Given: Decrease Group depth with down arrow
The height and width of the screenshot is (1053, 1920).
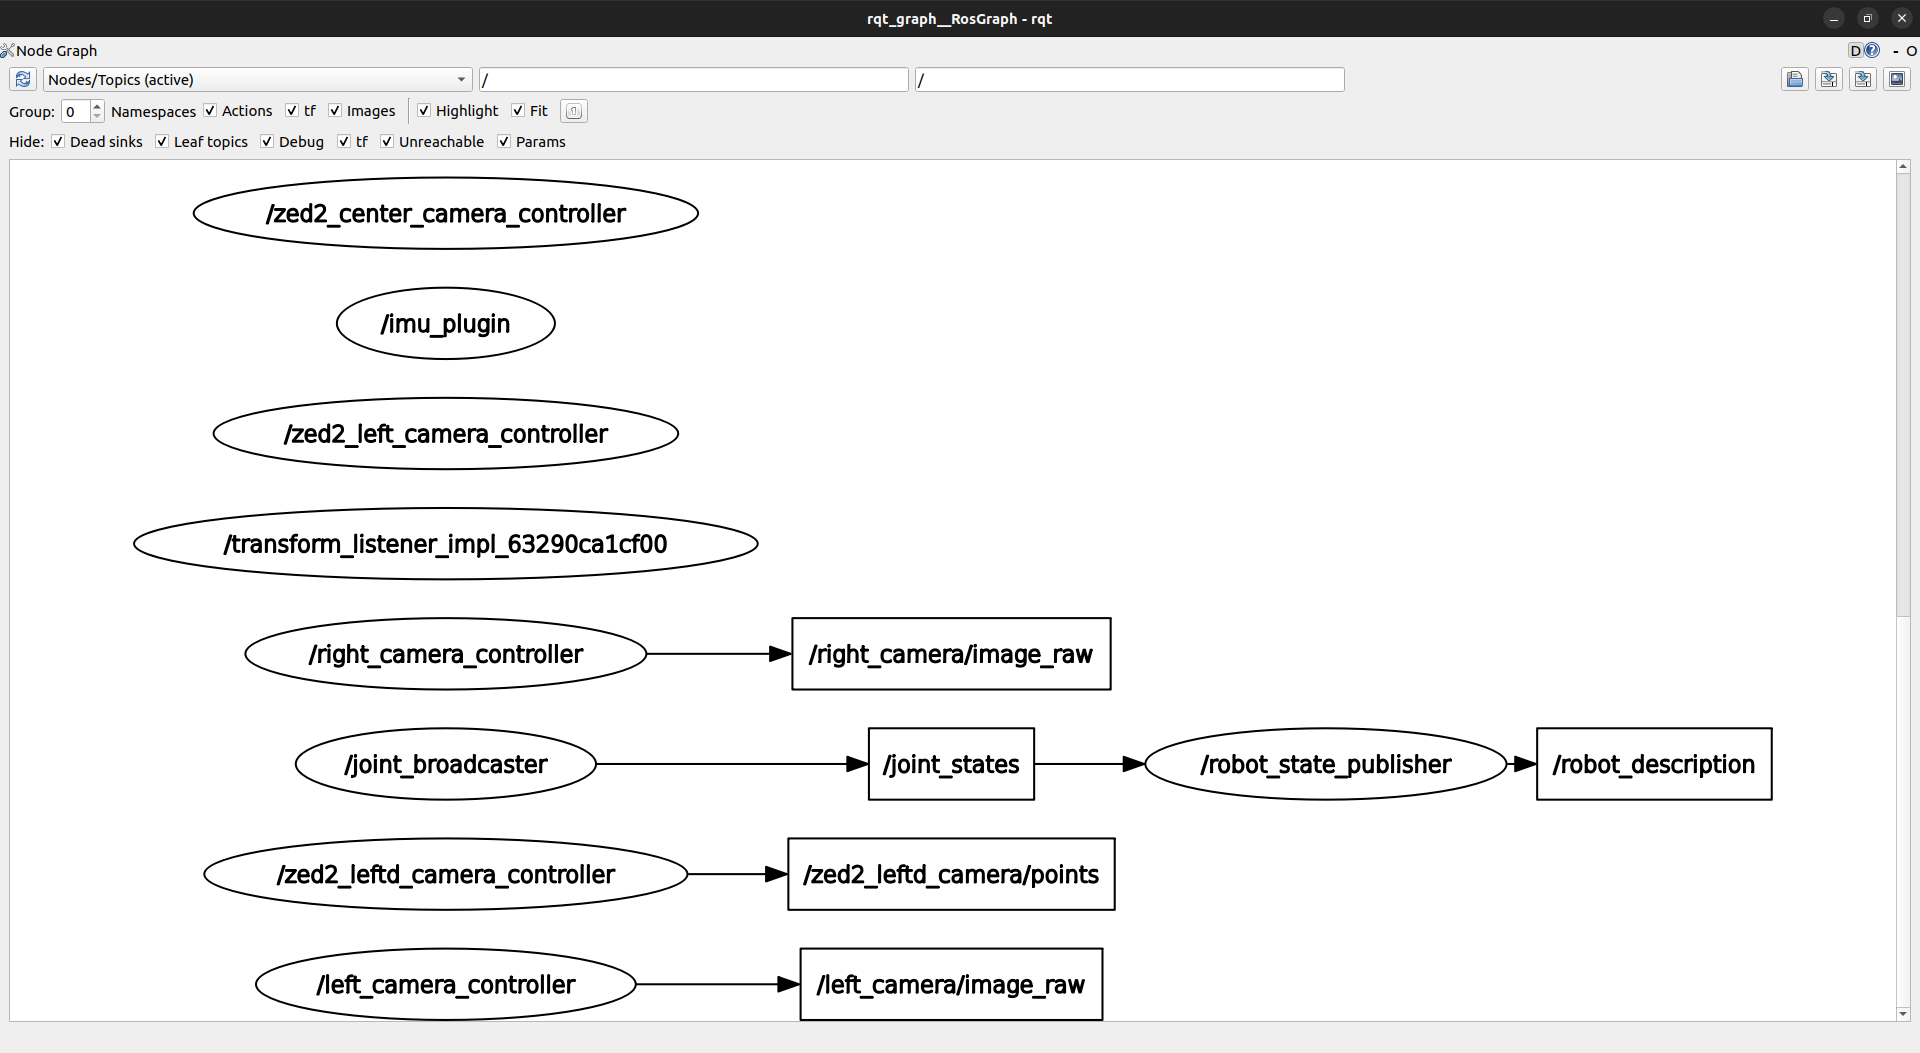Looking at the screenshot, I should click(x=97, y=116).
